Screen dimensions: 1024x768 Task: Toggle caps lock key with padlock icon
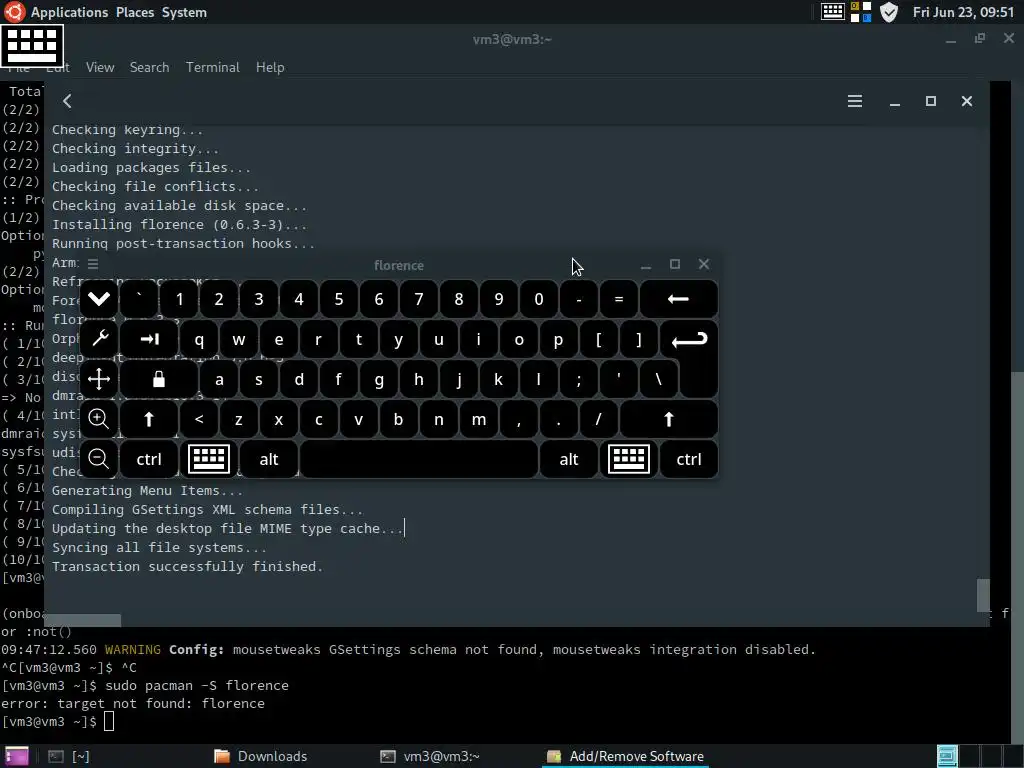[159, 379]
